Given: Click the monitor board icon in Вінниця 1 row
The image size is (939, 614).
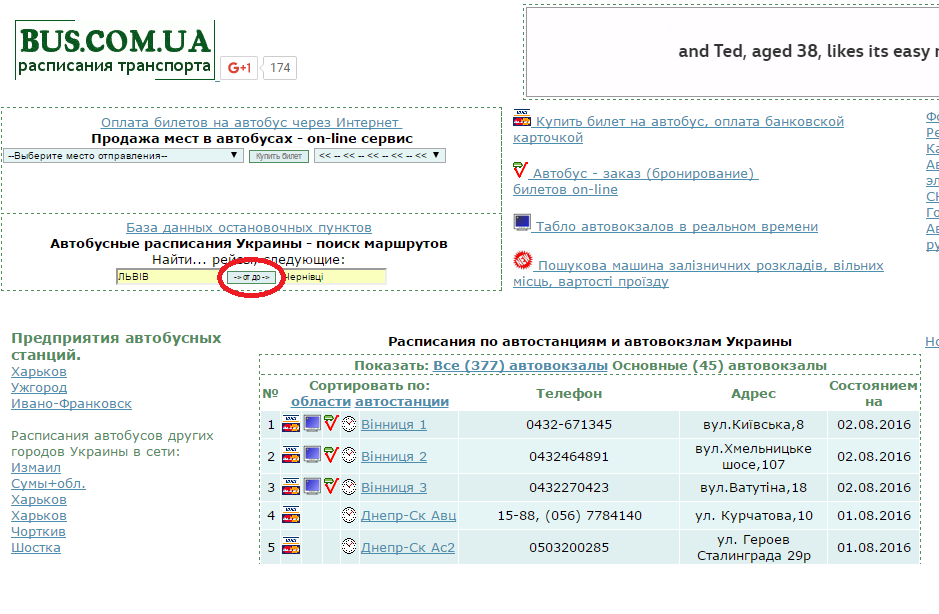Looking at the screenshot, I should [x=312, y=424].
